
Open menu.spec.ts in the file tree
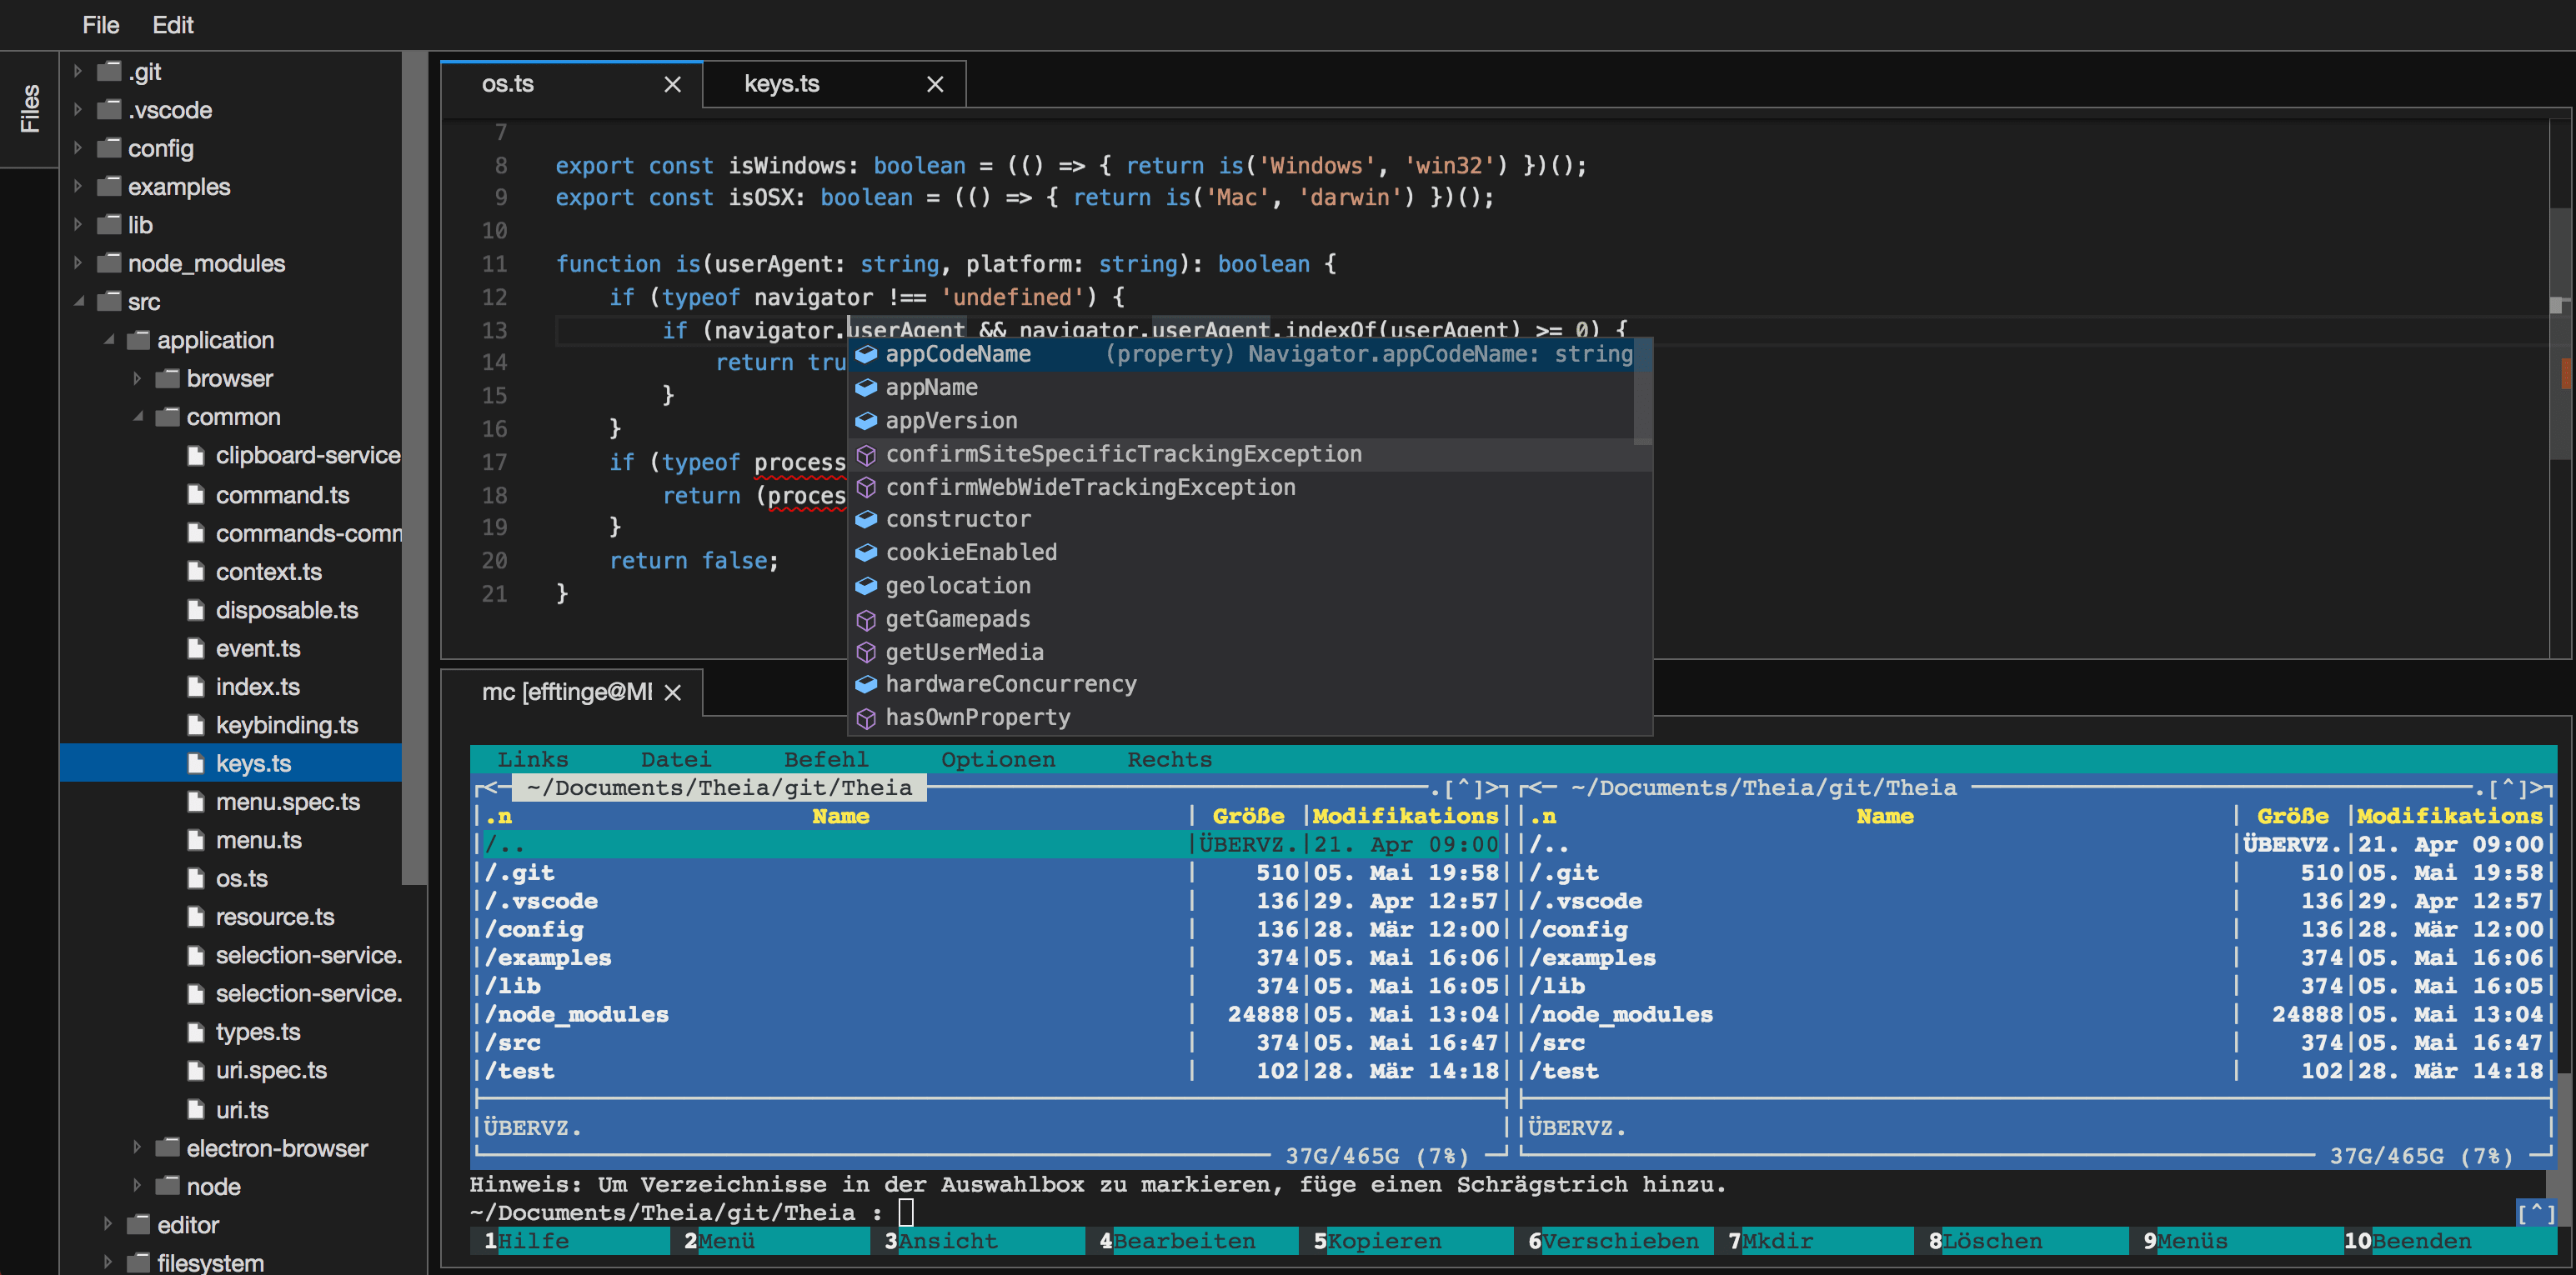287,802
